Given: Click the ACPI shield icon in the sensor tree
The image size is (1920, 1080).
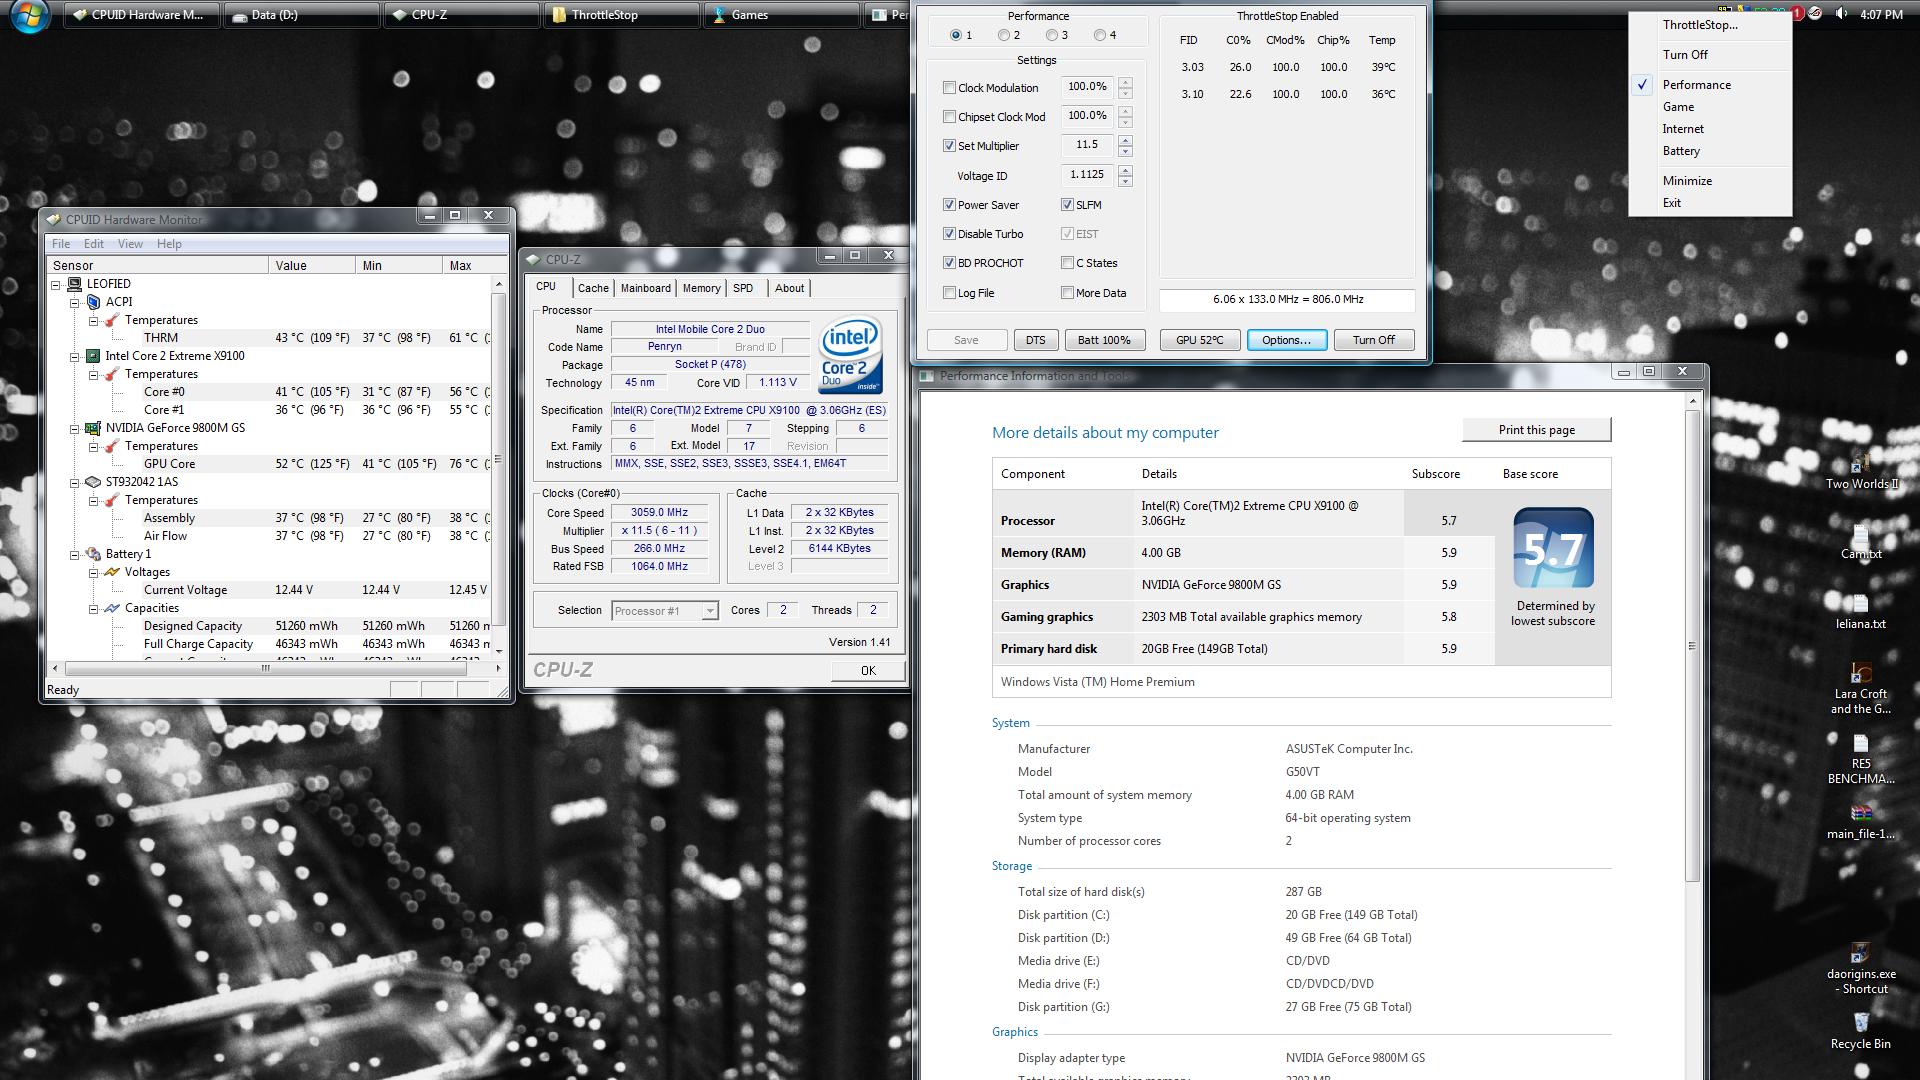Looking at the screenshot, I should (x=93, y=302).
